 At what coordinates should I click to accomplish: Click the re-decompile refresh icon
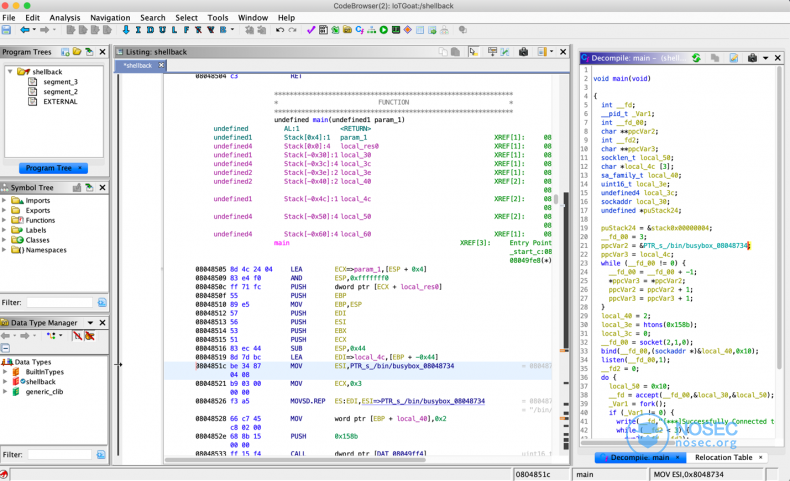[x=696, y=58]
